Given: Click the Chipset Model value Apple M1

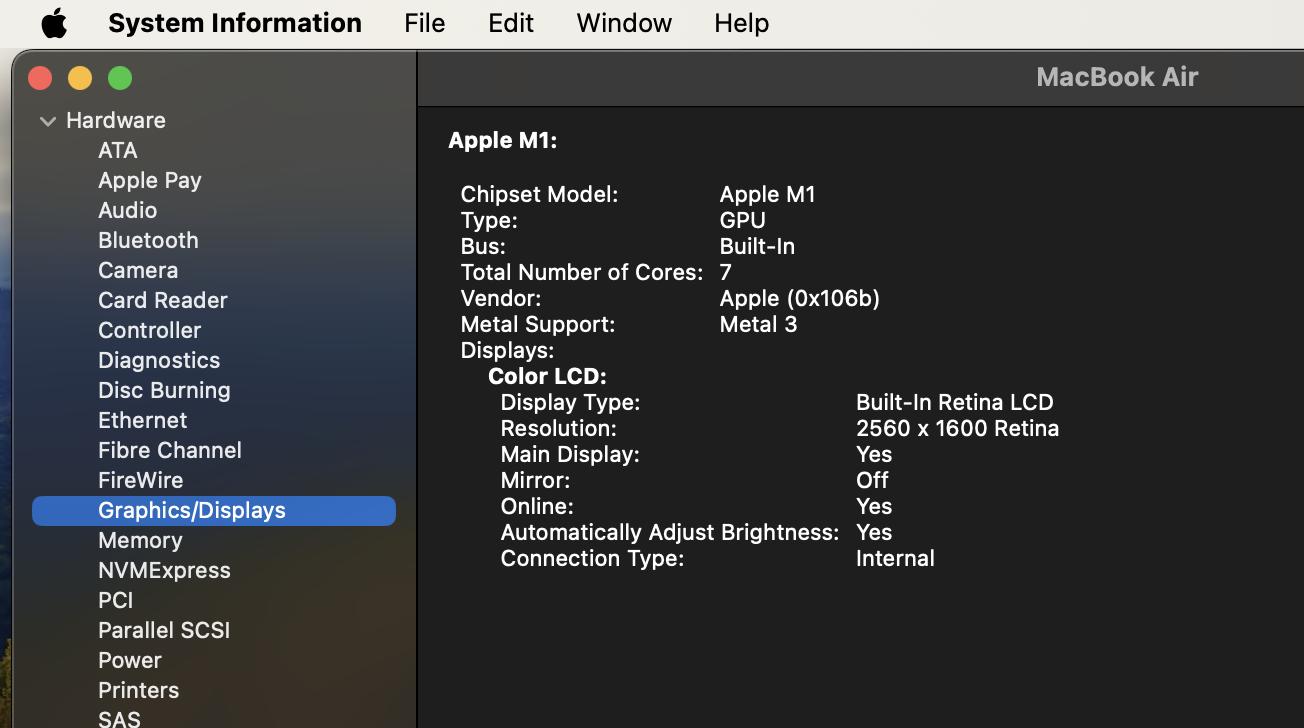Looking at the screenshot, I should [x=767, y=194].
